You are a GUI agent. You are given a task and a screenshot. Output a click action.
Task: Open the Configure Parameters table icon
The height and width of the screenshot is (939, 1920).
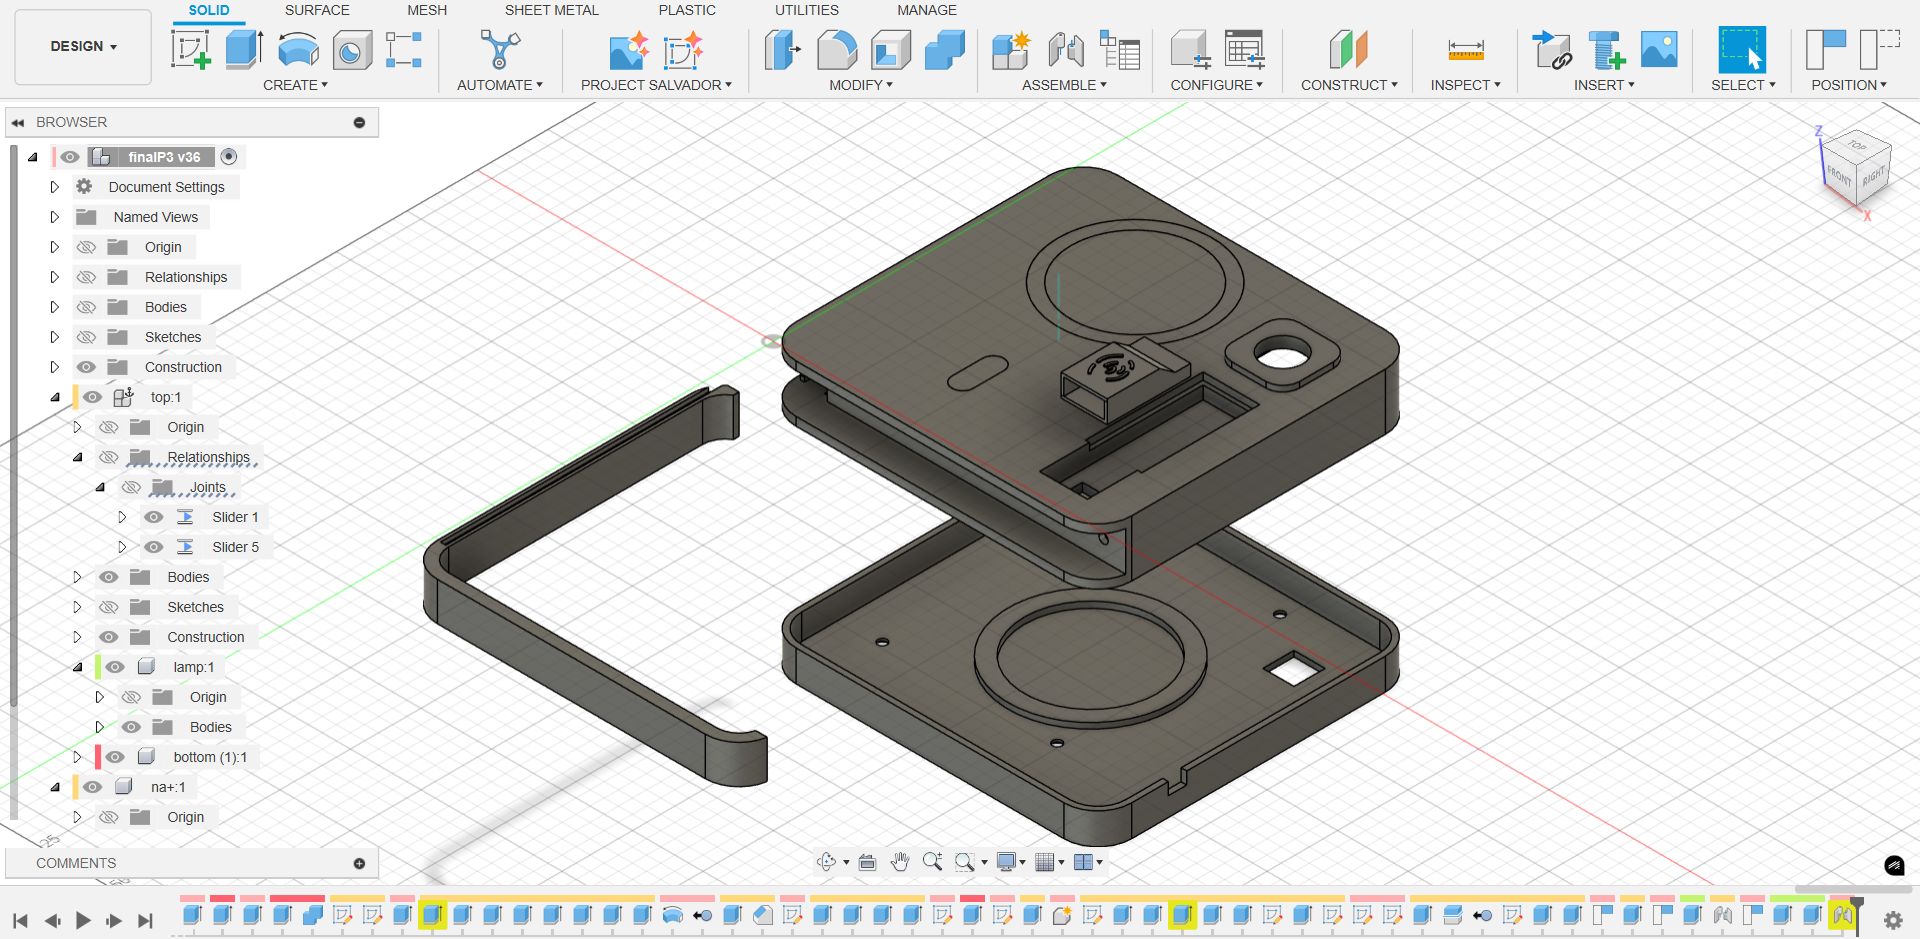[1244, 49]
